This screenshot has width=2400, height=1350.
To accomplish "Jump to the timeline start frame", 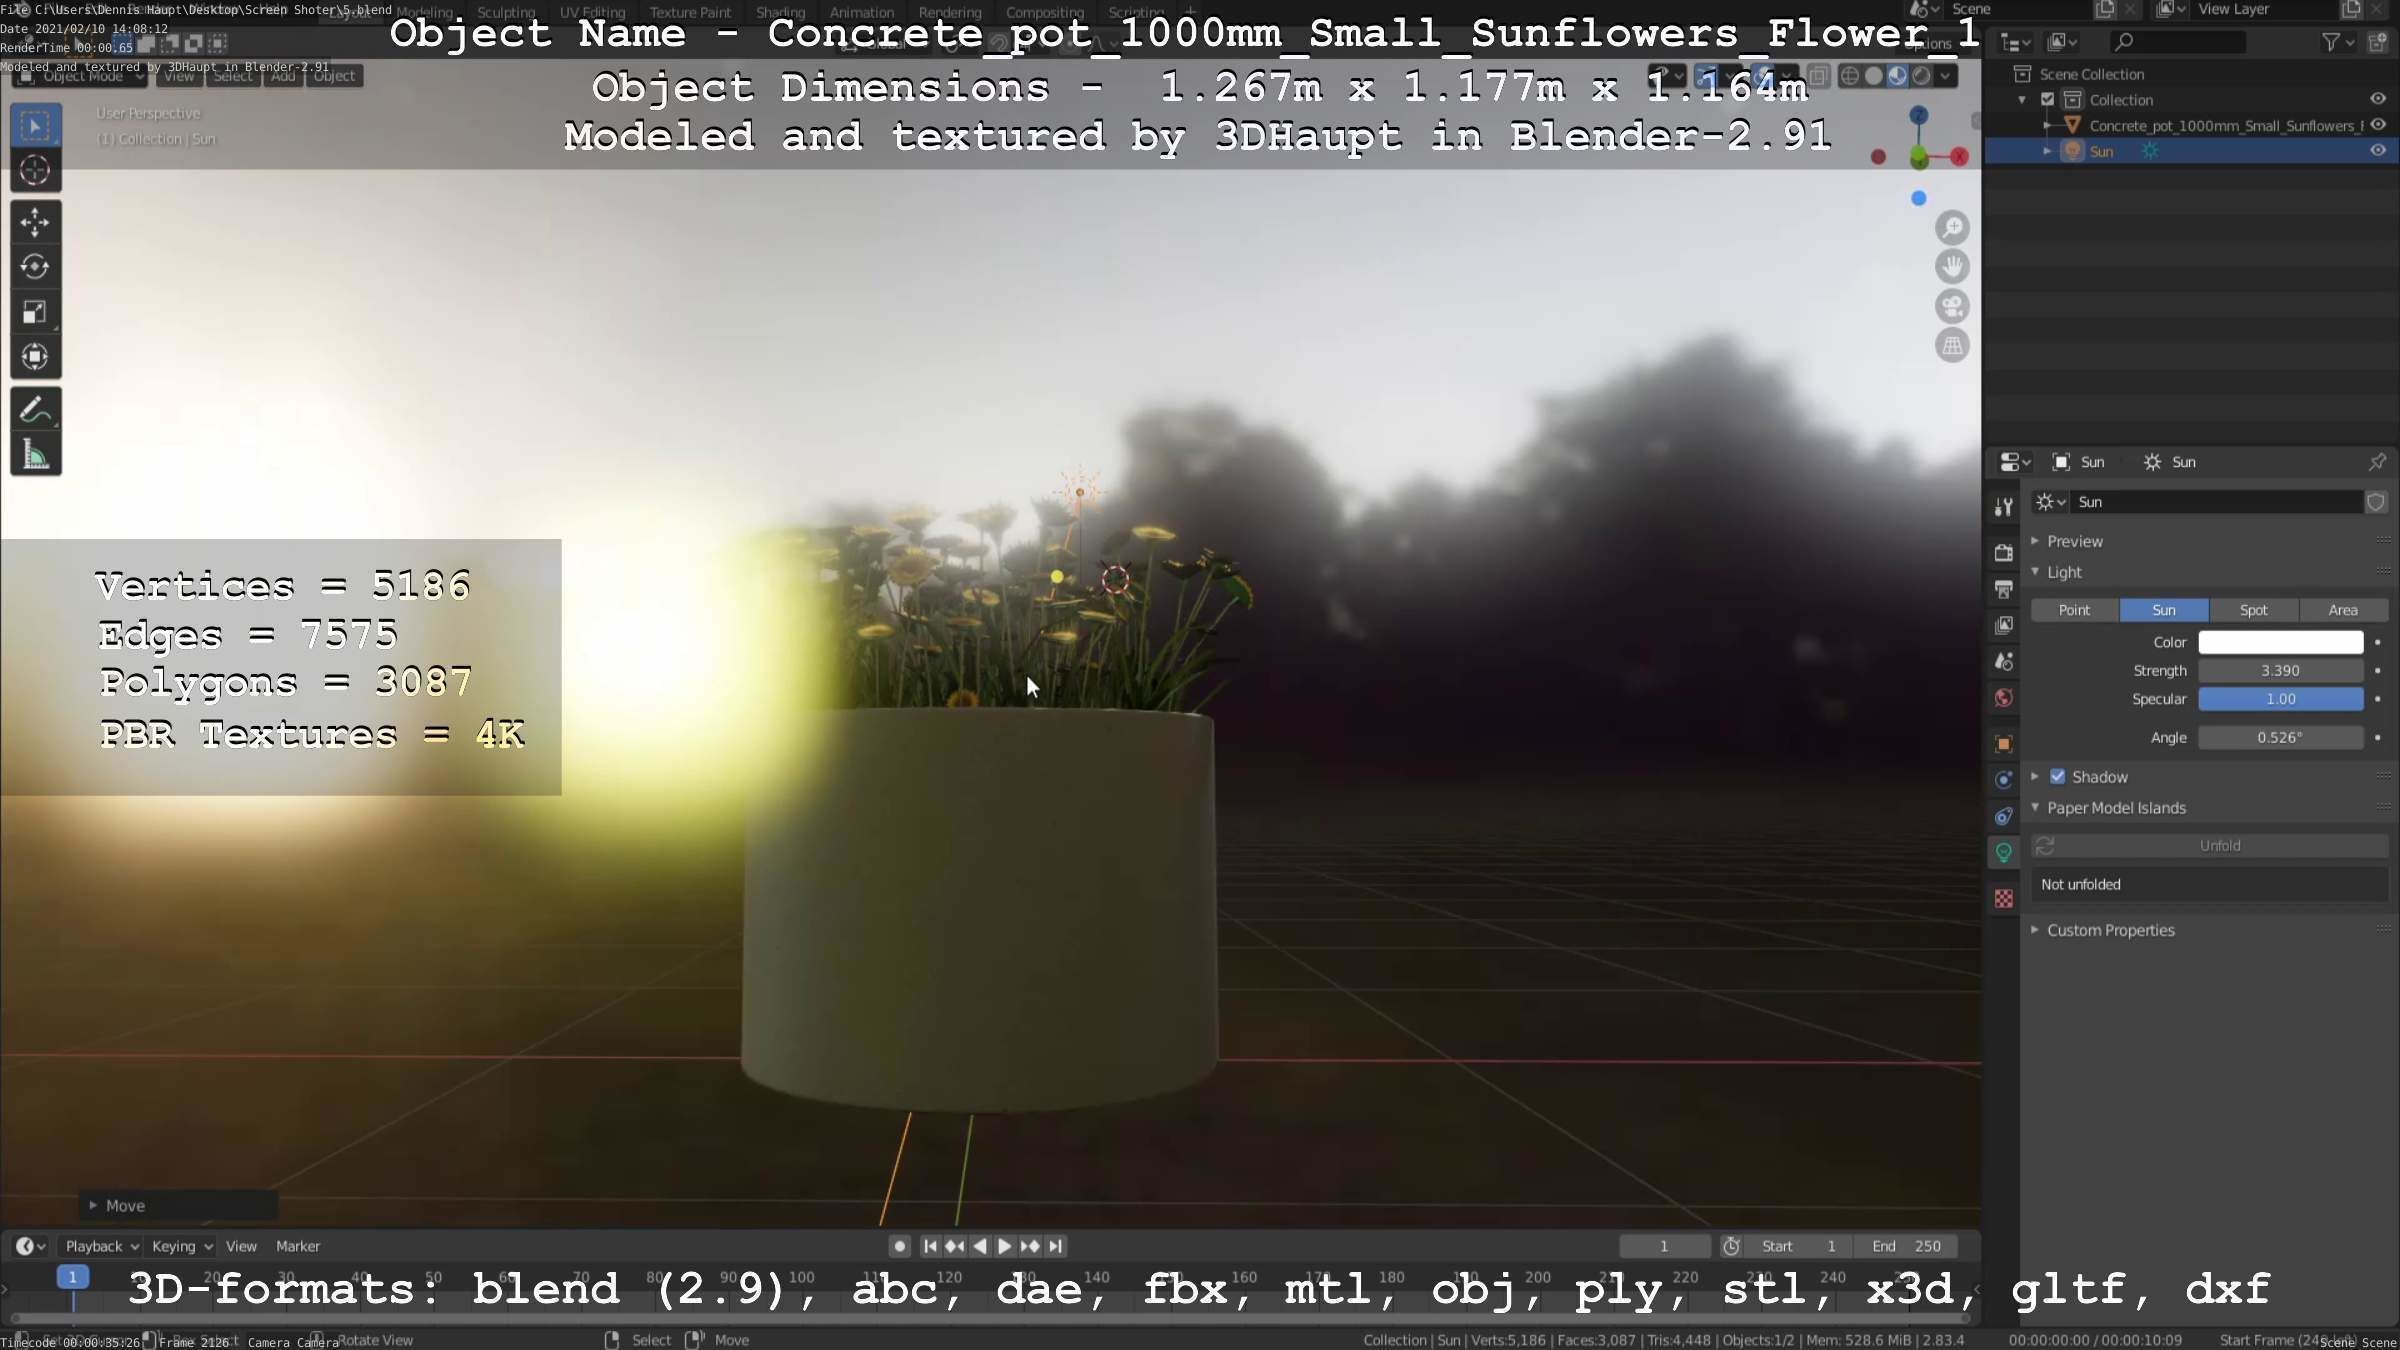I will (x=930, y=1246).
